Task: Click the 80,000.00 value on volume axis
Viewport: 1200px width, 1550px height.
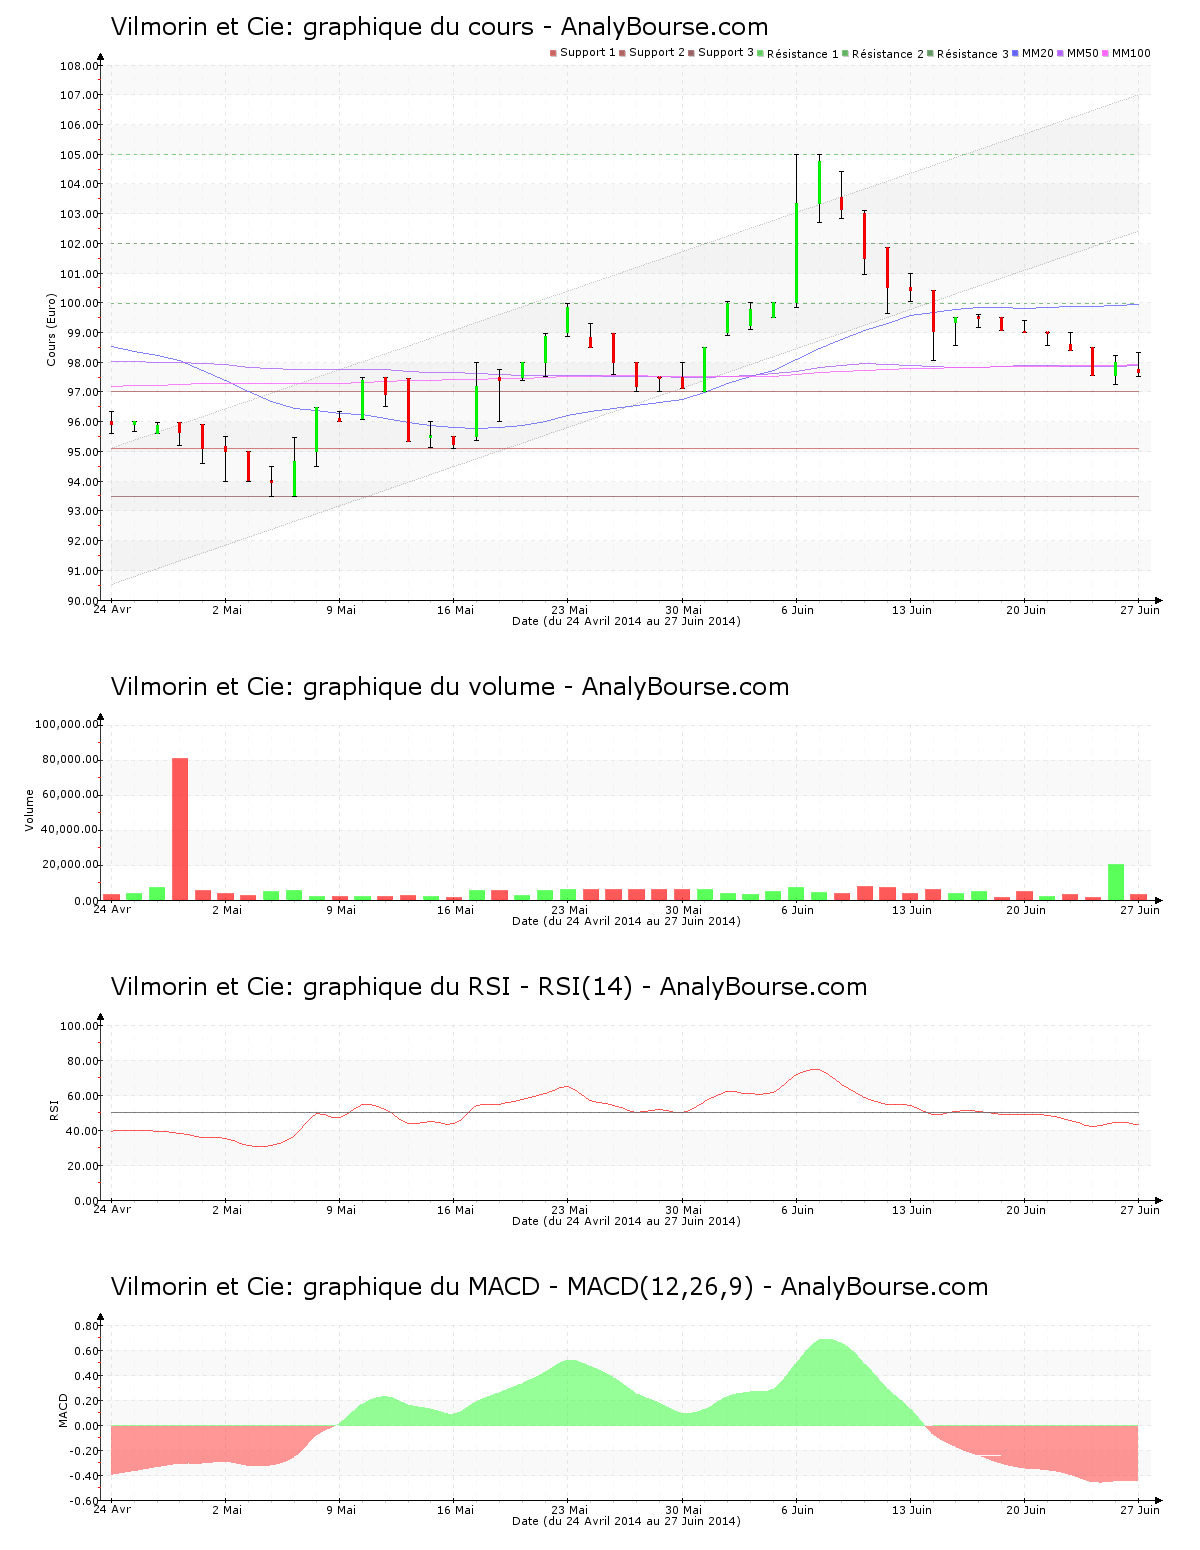Action: pos(69,760)
